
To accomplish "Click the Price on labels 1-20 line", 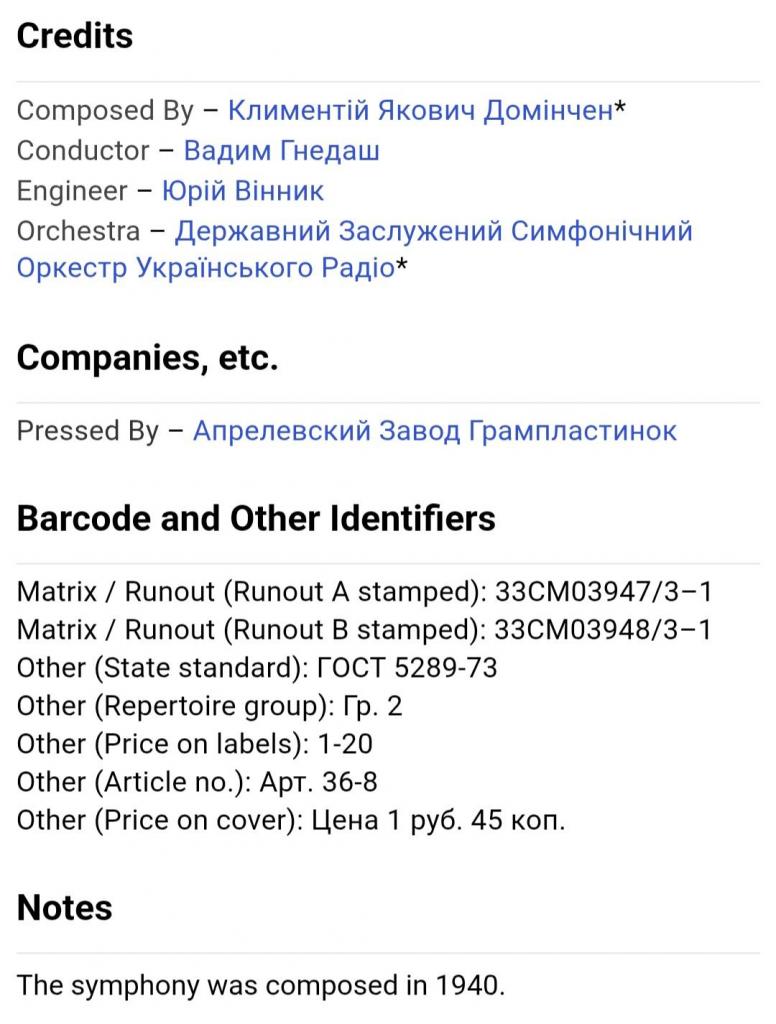I will (x=195, y=744).
